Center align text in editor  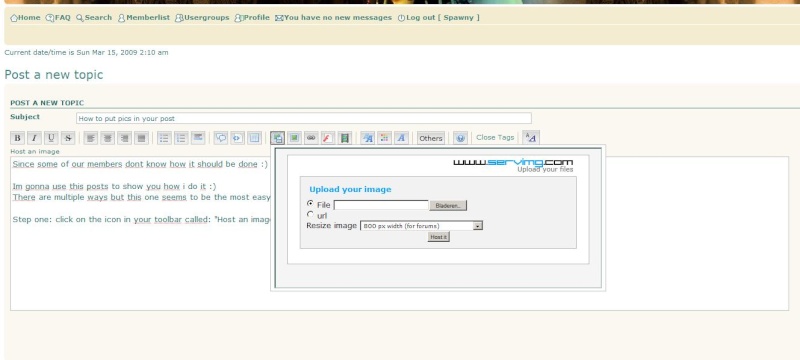click(x=108, y=138)
